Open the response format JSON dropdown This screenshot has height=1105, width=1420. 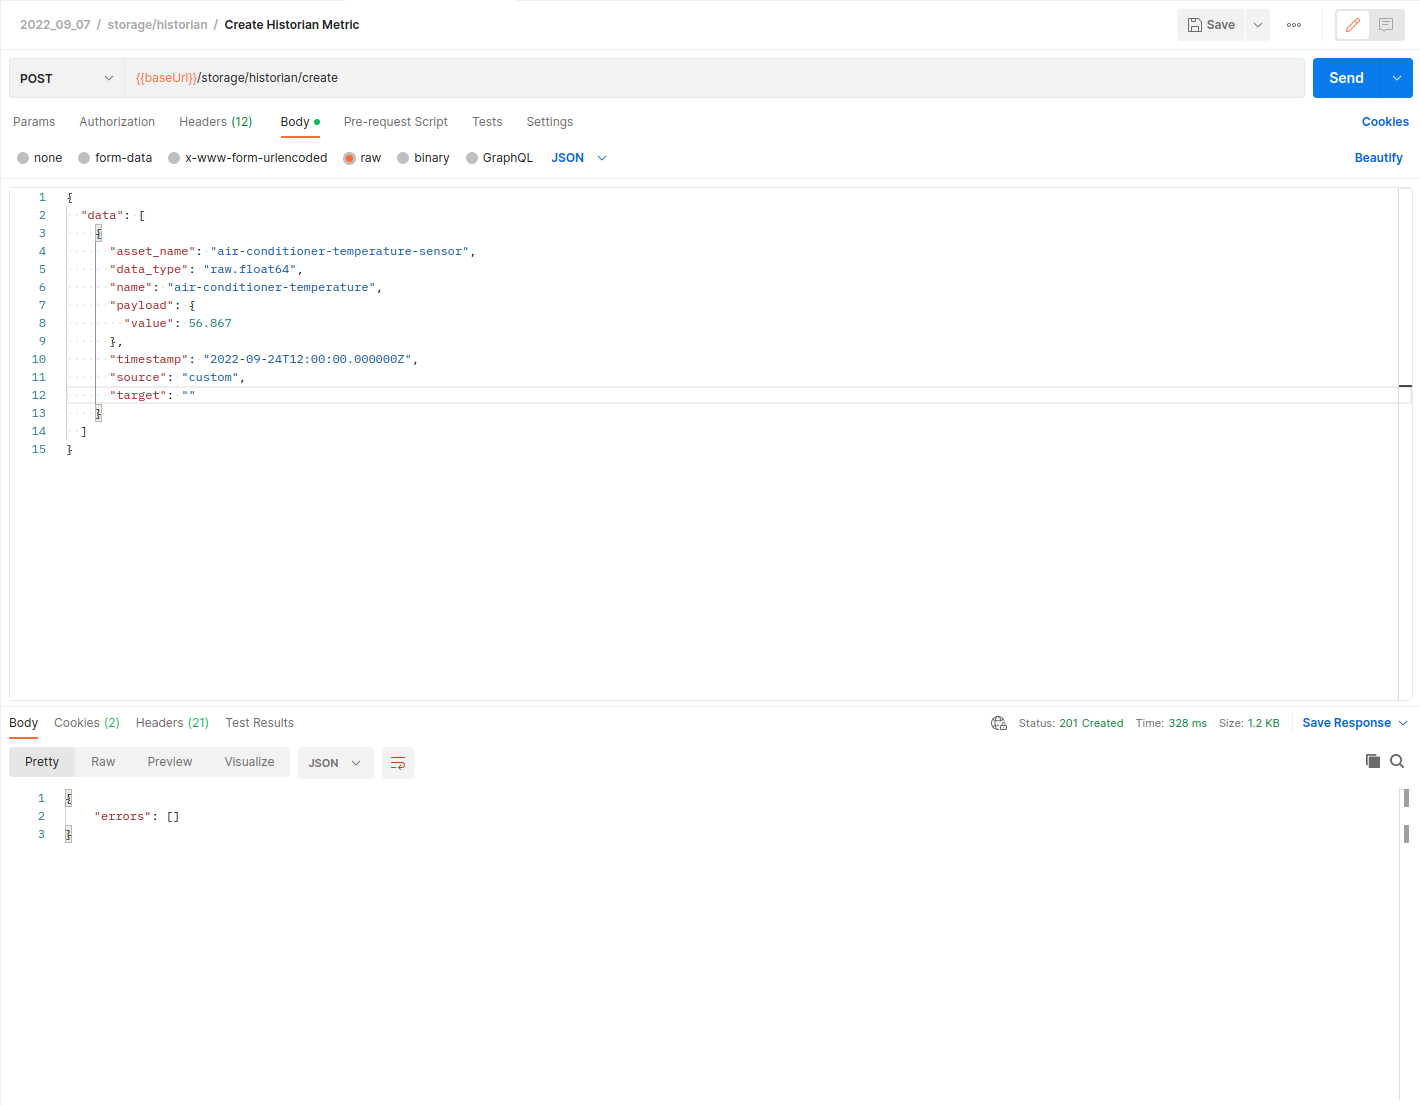335,763
